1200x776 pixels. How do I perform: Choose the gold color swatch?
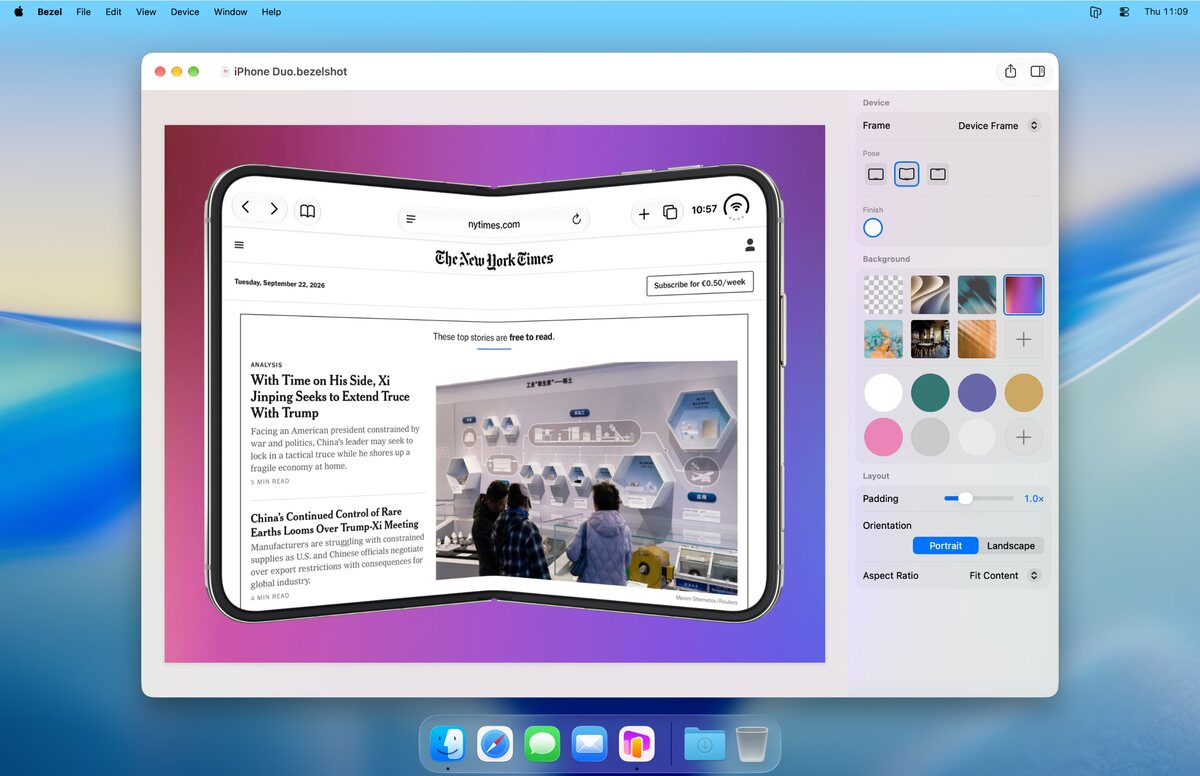point(1024,393)
